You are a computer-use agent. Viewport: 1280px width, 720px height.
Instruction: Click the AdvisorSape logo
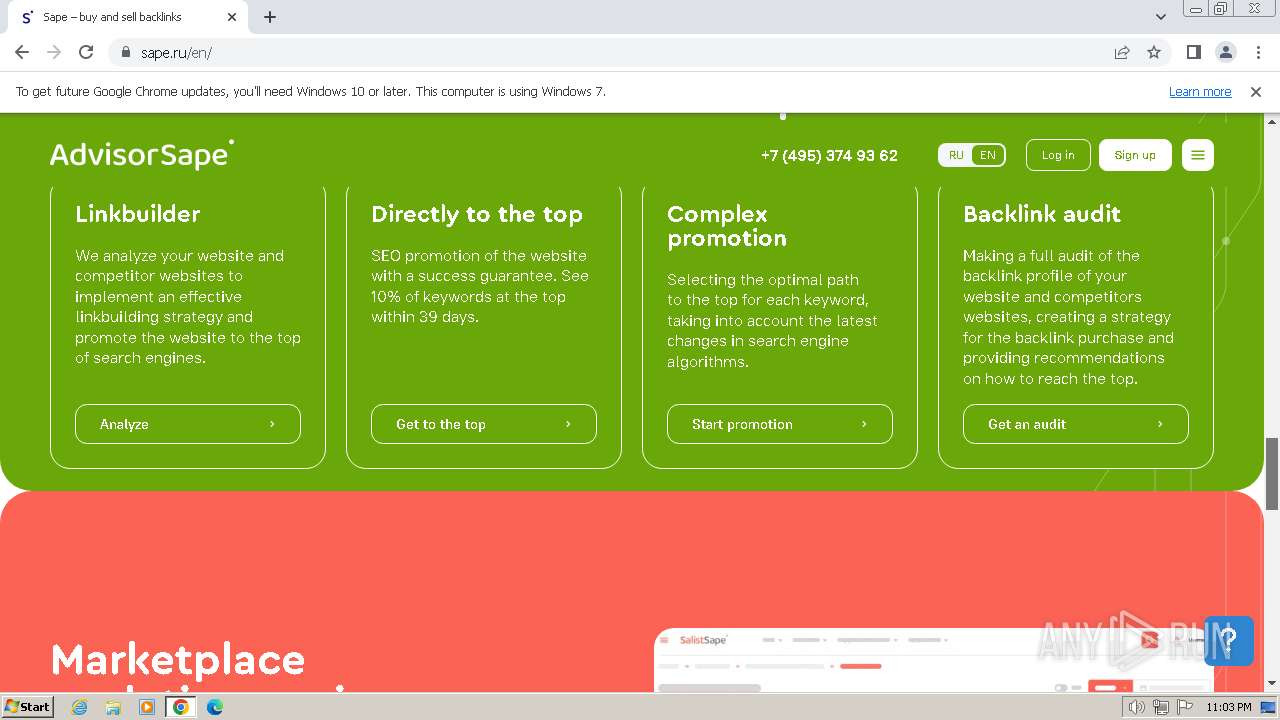point(141,154)
